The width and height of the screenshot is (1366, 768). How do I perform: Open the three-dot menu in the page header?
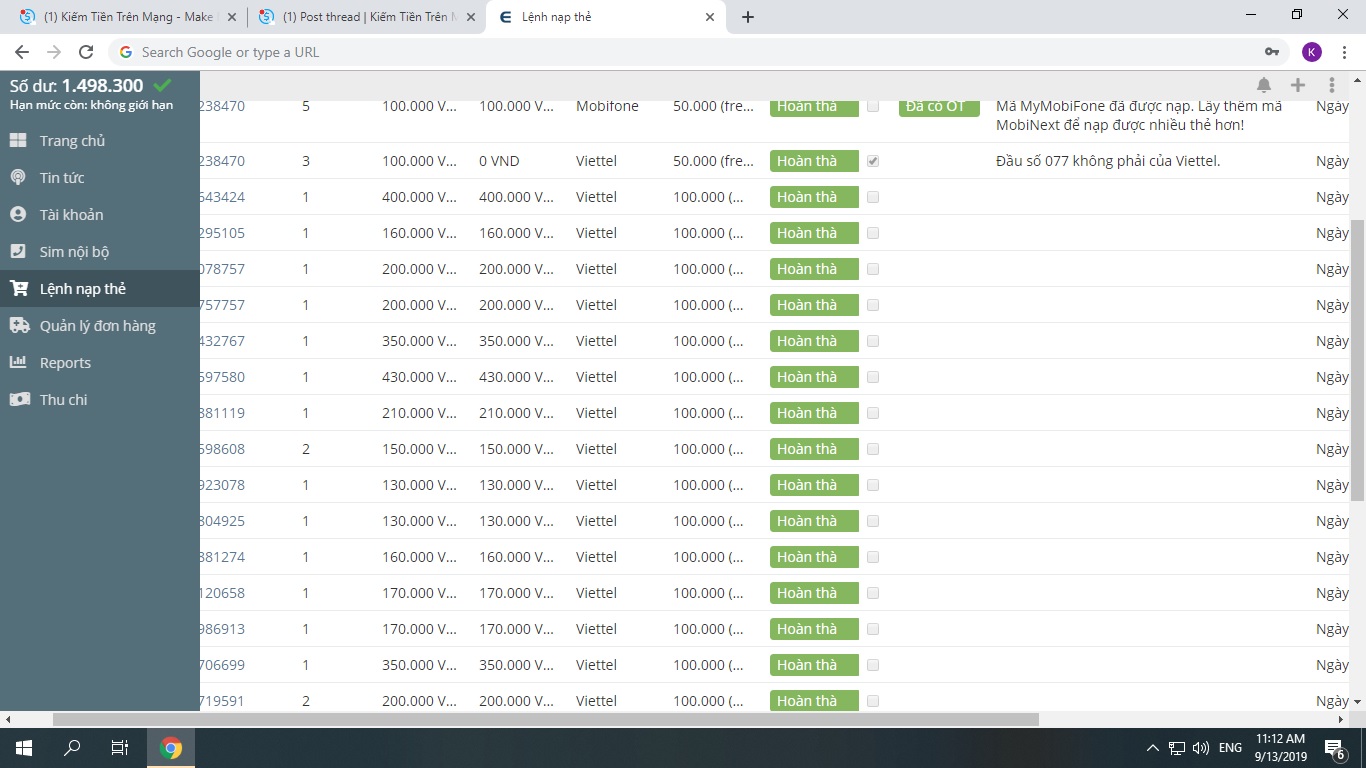(x=1332, y=86)
